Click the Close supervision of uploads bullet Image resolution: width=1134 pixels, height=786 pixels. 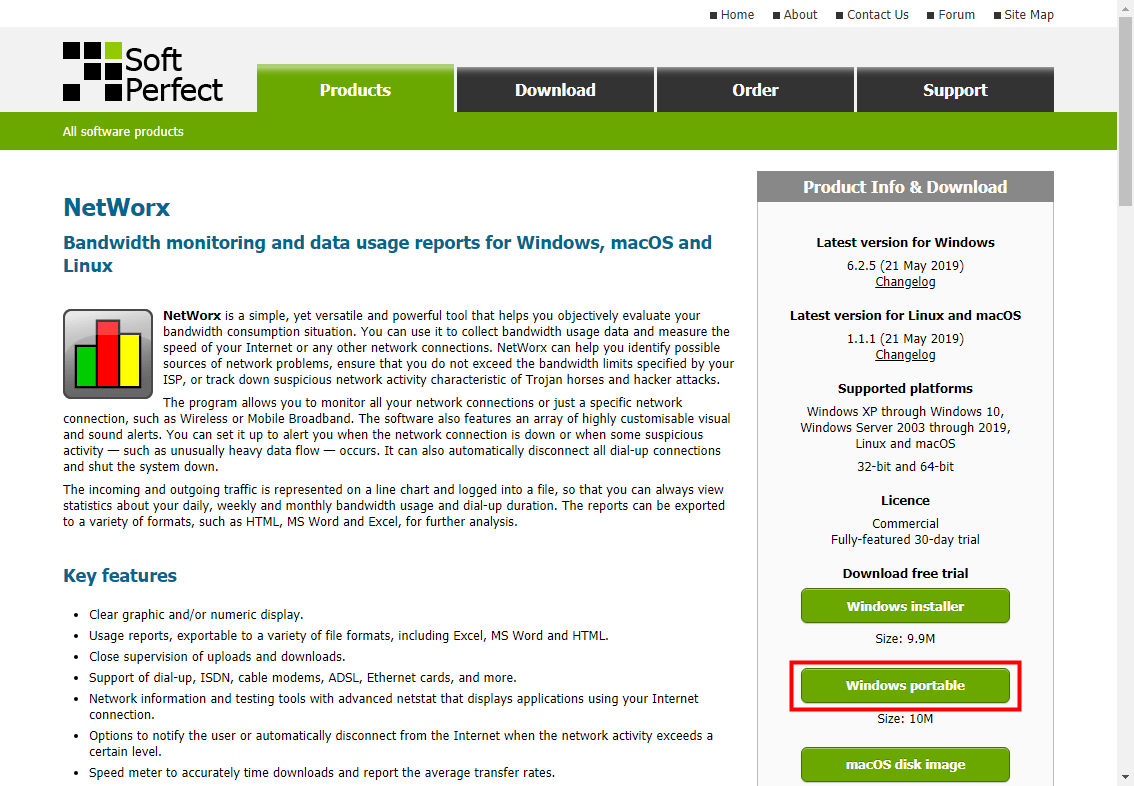[x=217, y=657]
